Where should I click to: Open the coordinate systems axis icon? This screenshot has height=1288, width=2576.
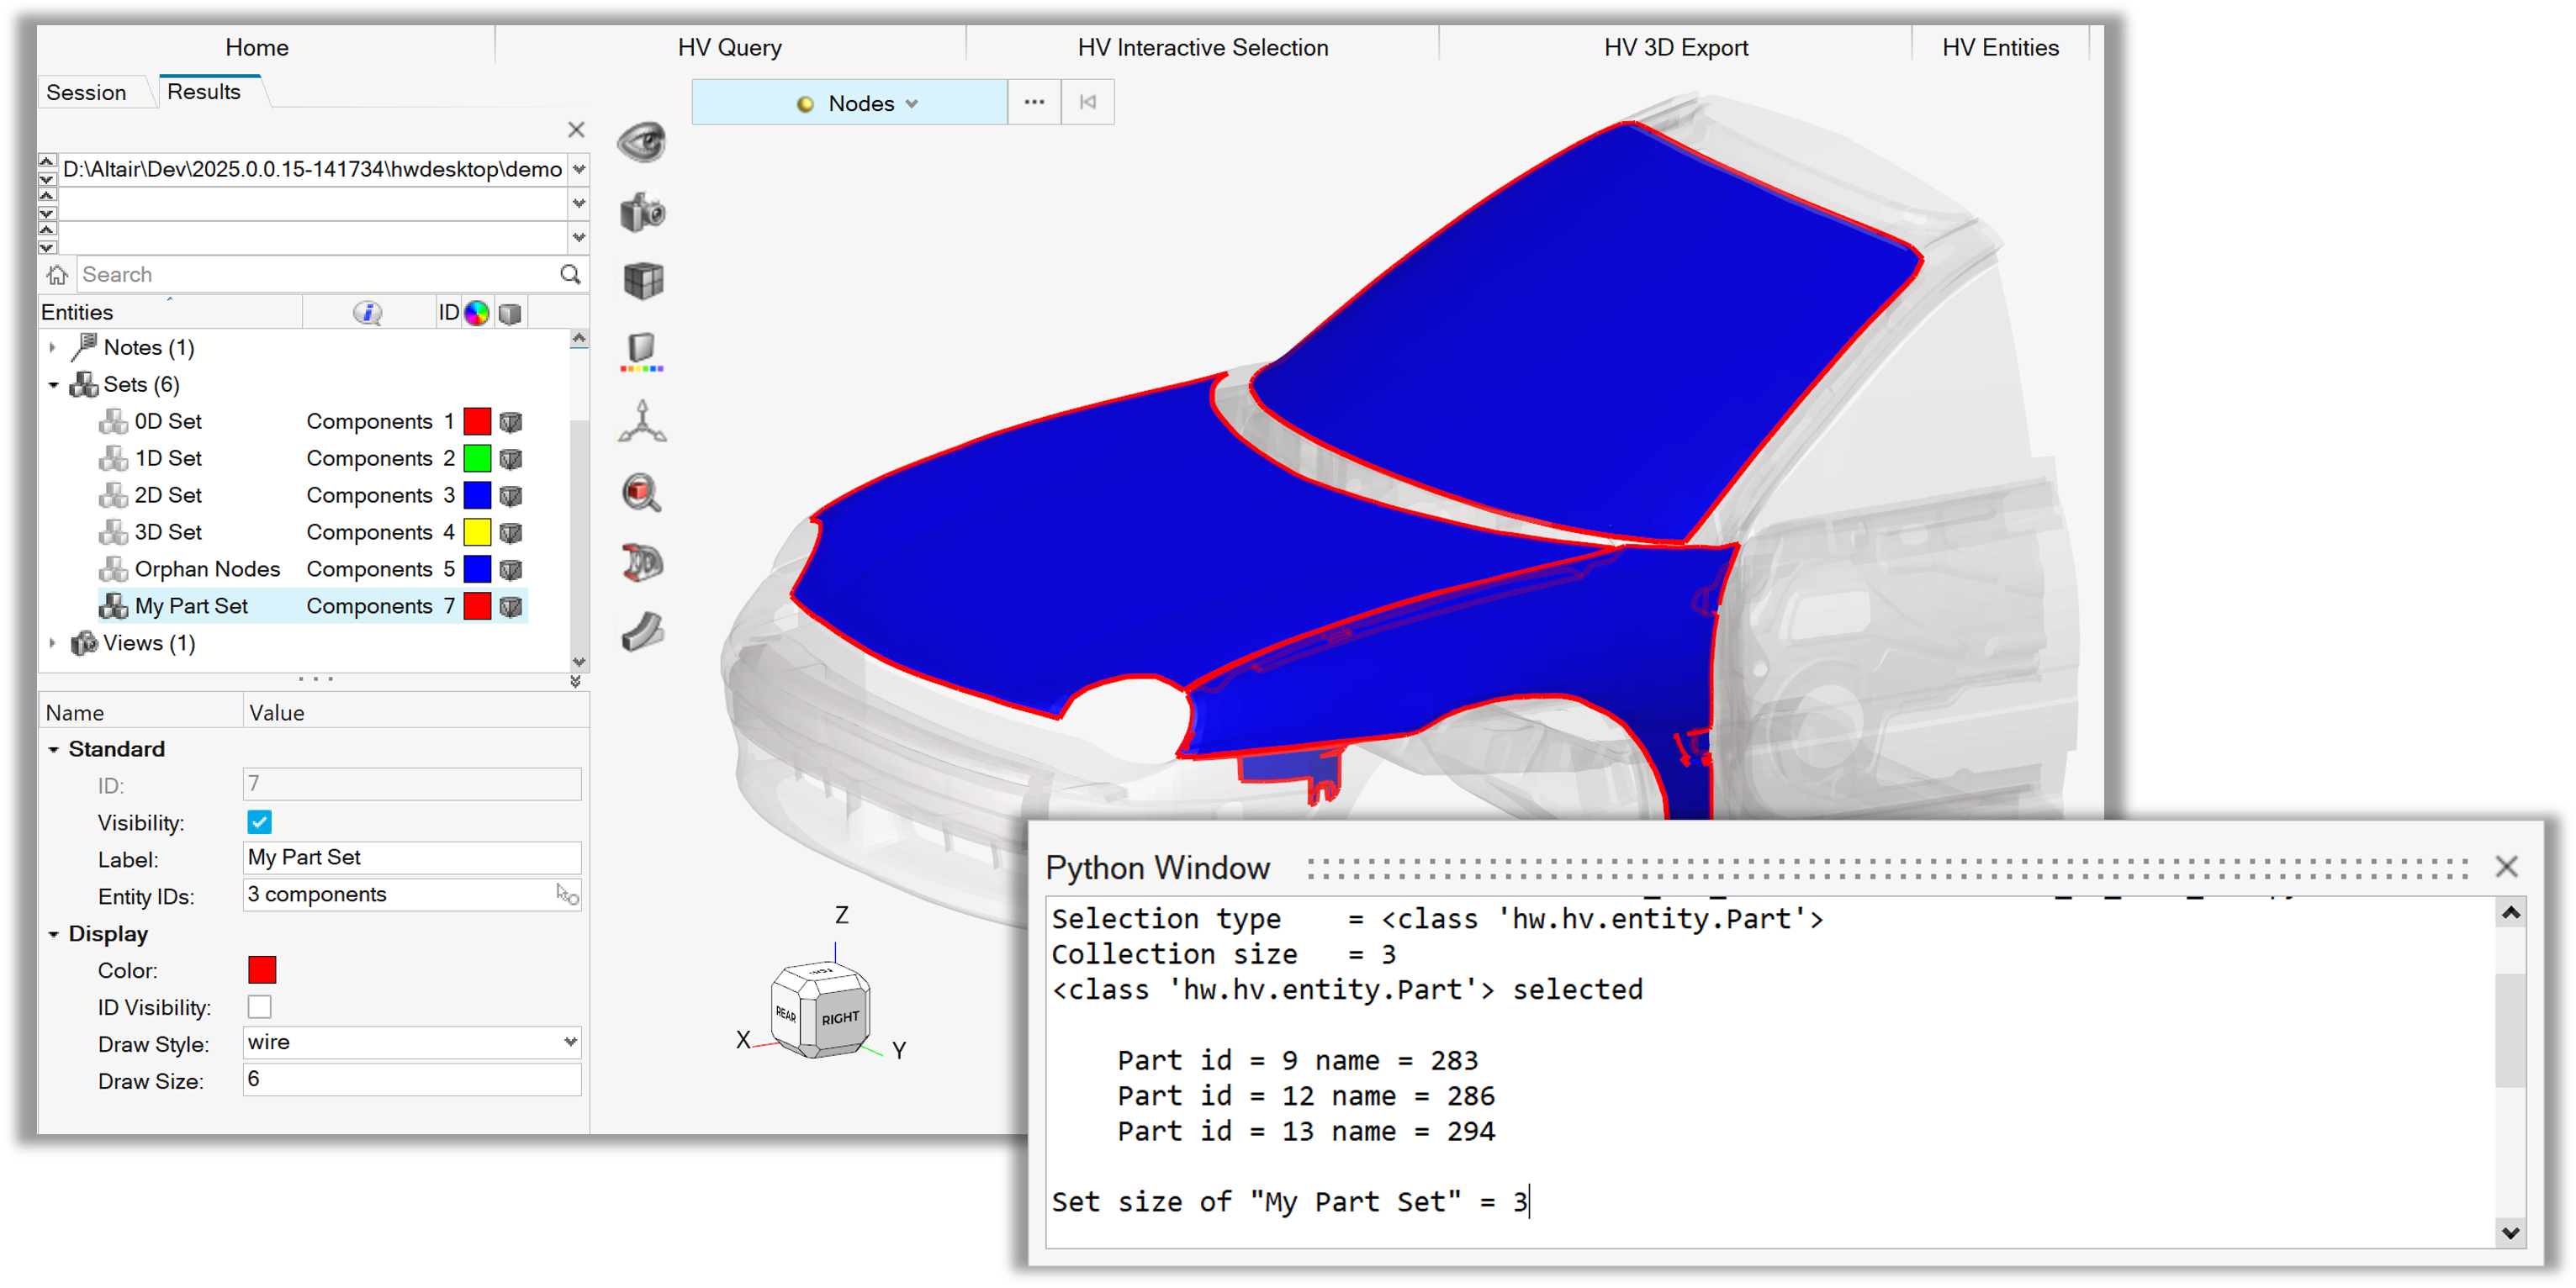pos(642,421)
